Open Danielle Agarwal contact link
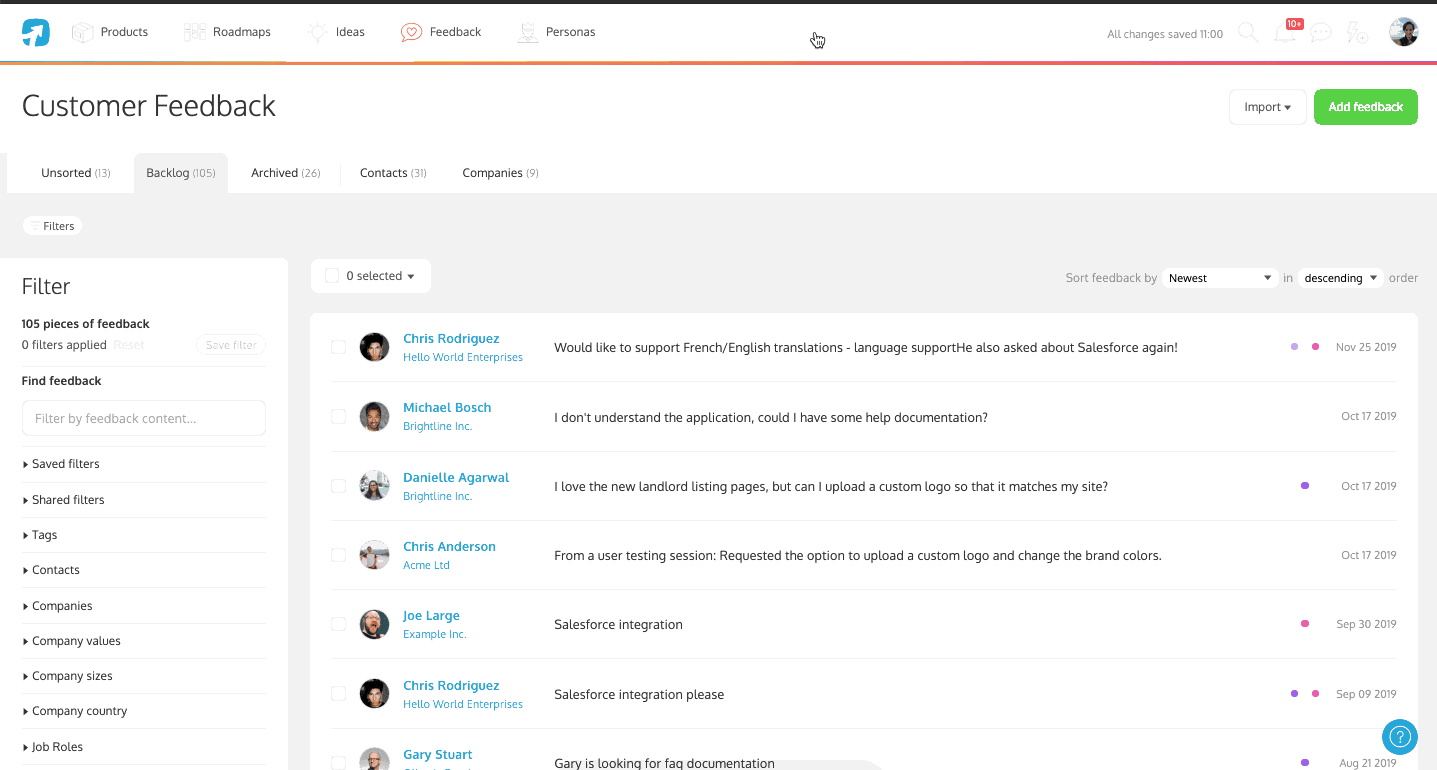Image resolution: width=1437 pixels, height=770 pixels. (x=456, y=477)
